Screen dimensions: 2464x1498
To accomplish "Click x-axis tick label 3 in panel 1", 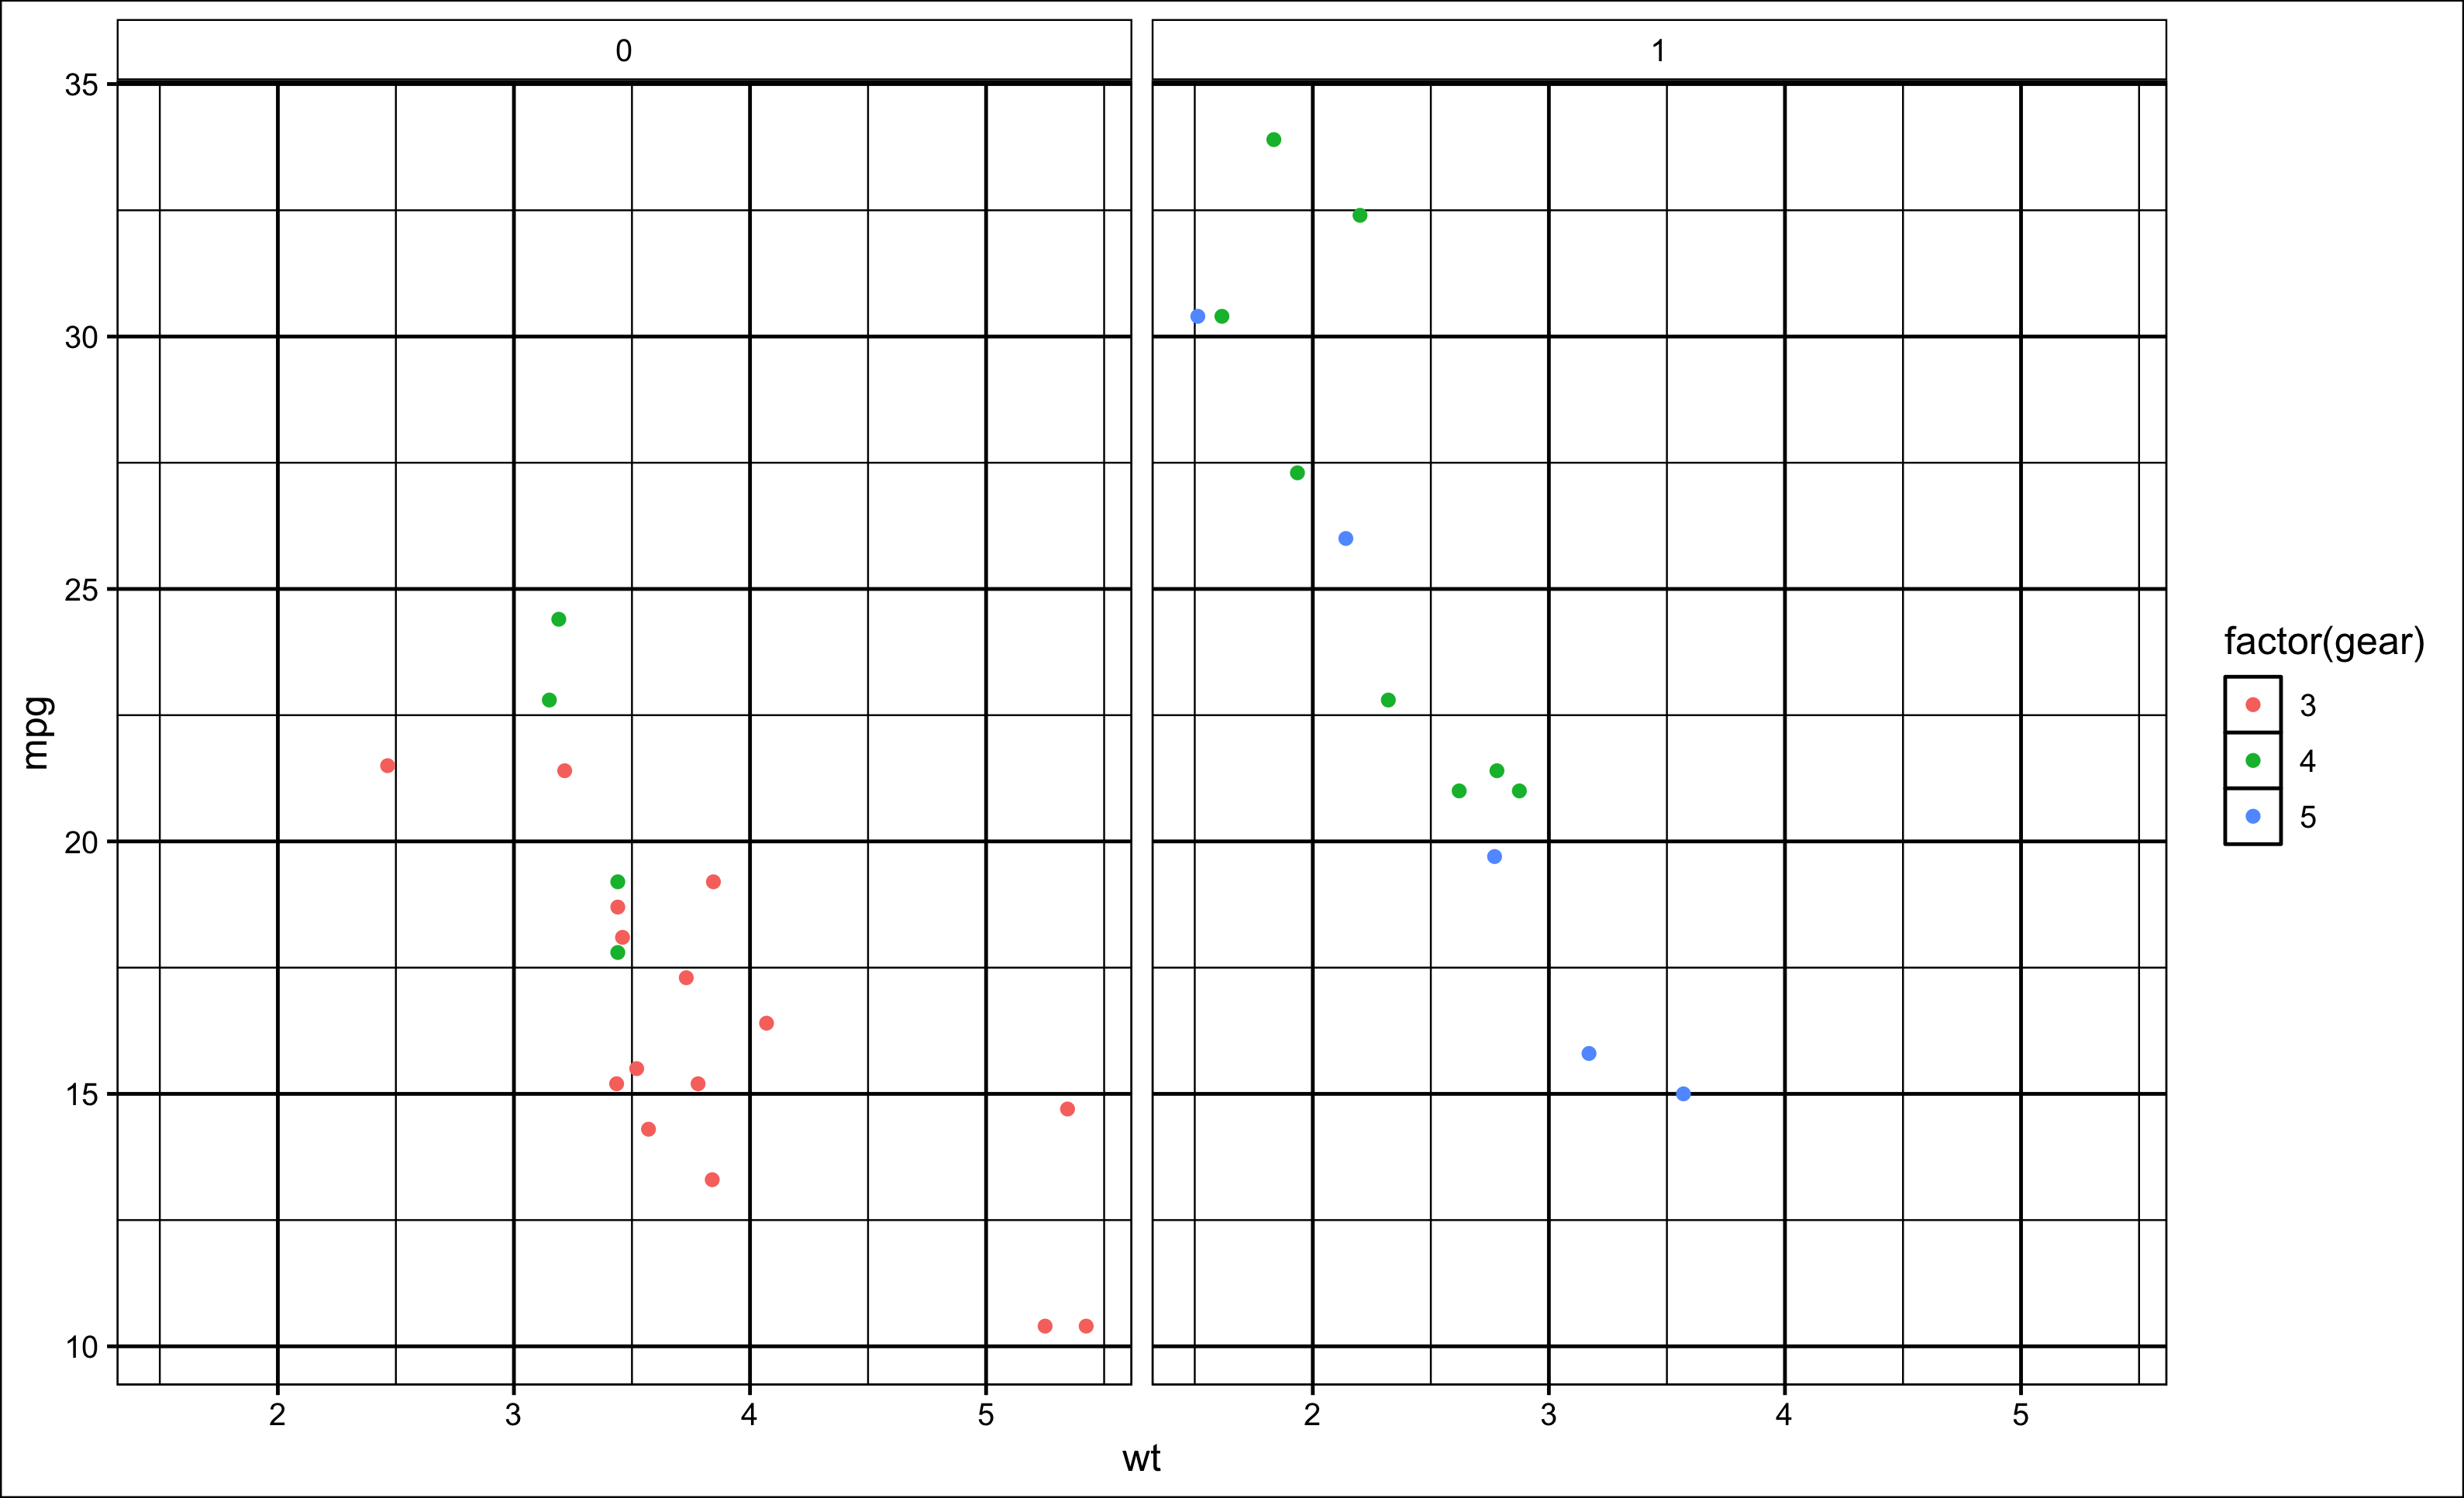I will (x=1549, y=1414).
